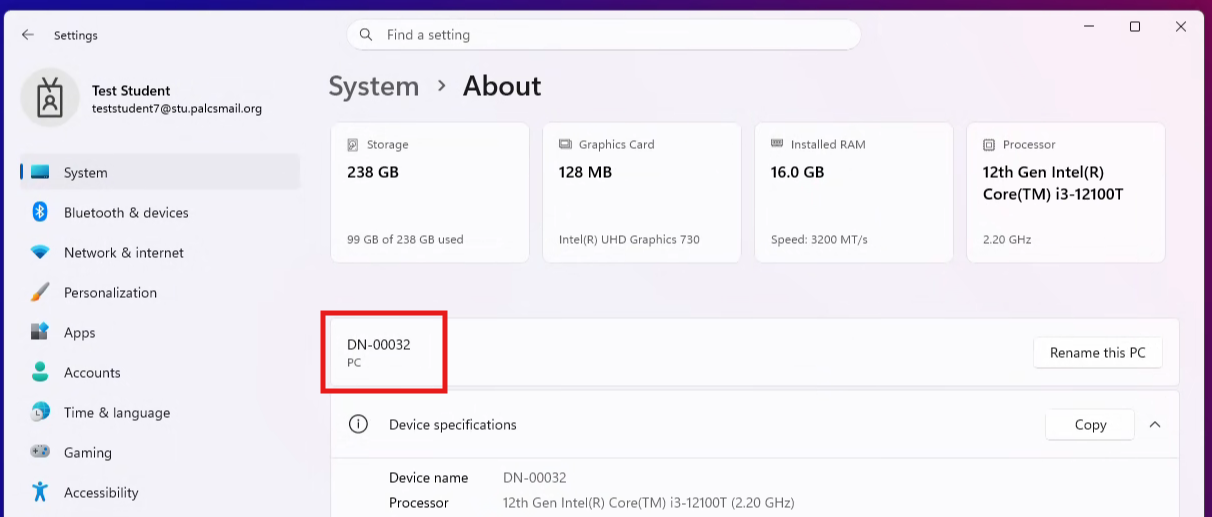Click System in the breadcrumb
This screenshot has width=1212, height=517.
point(374,86)
